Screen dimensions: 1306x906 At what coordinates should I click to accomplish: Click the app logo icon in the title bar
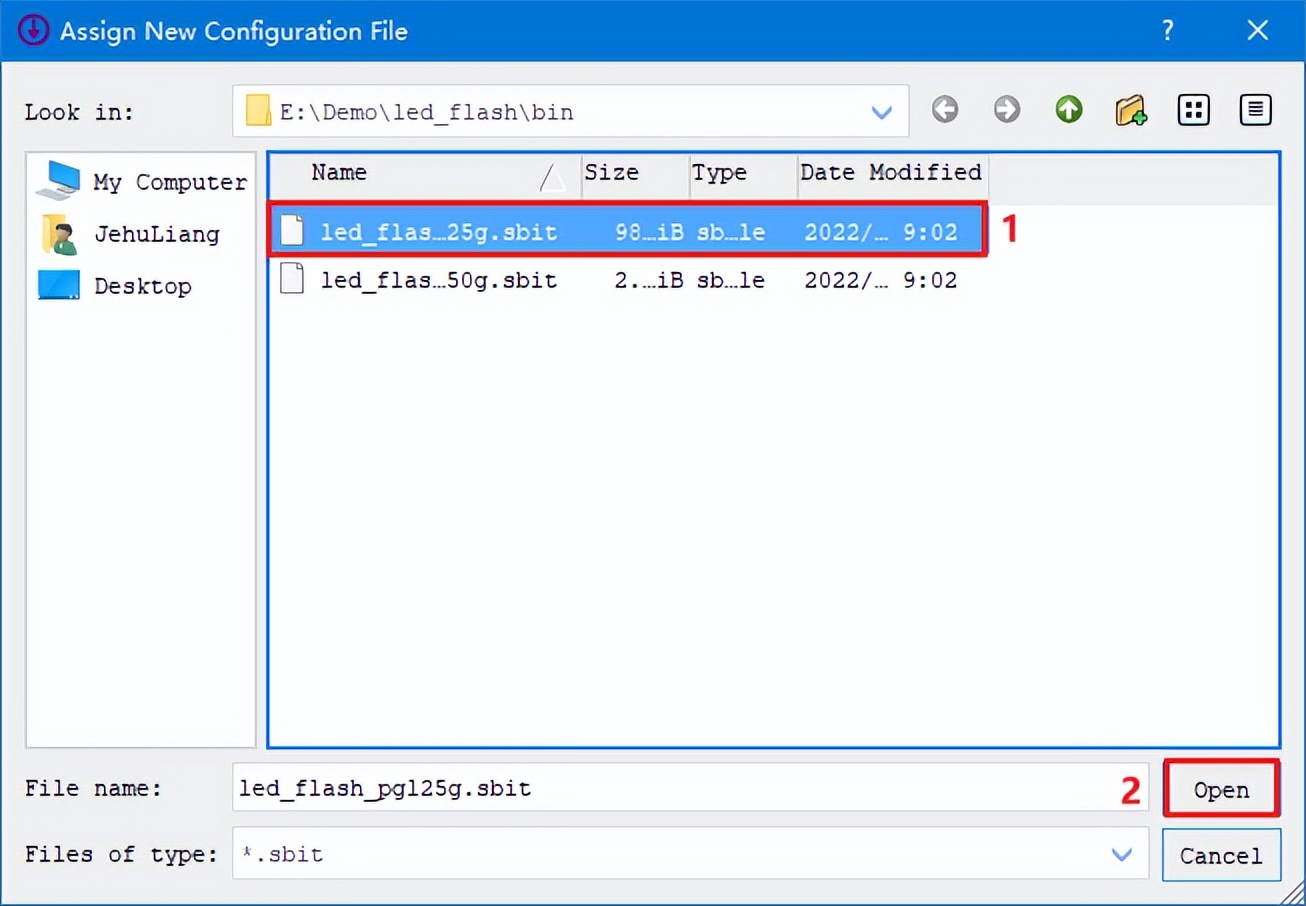point(33,30)
